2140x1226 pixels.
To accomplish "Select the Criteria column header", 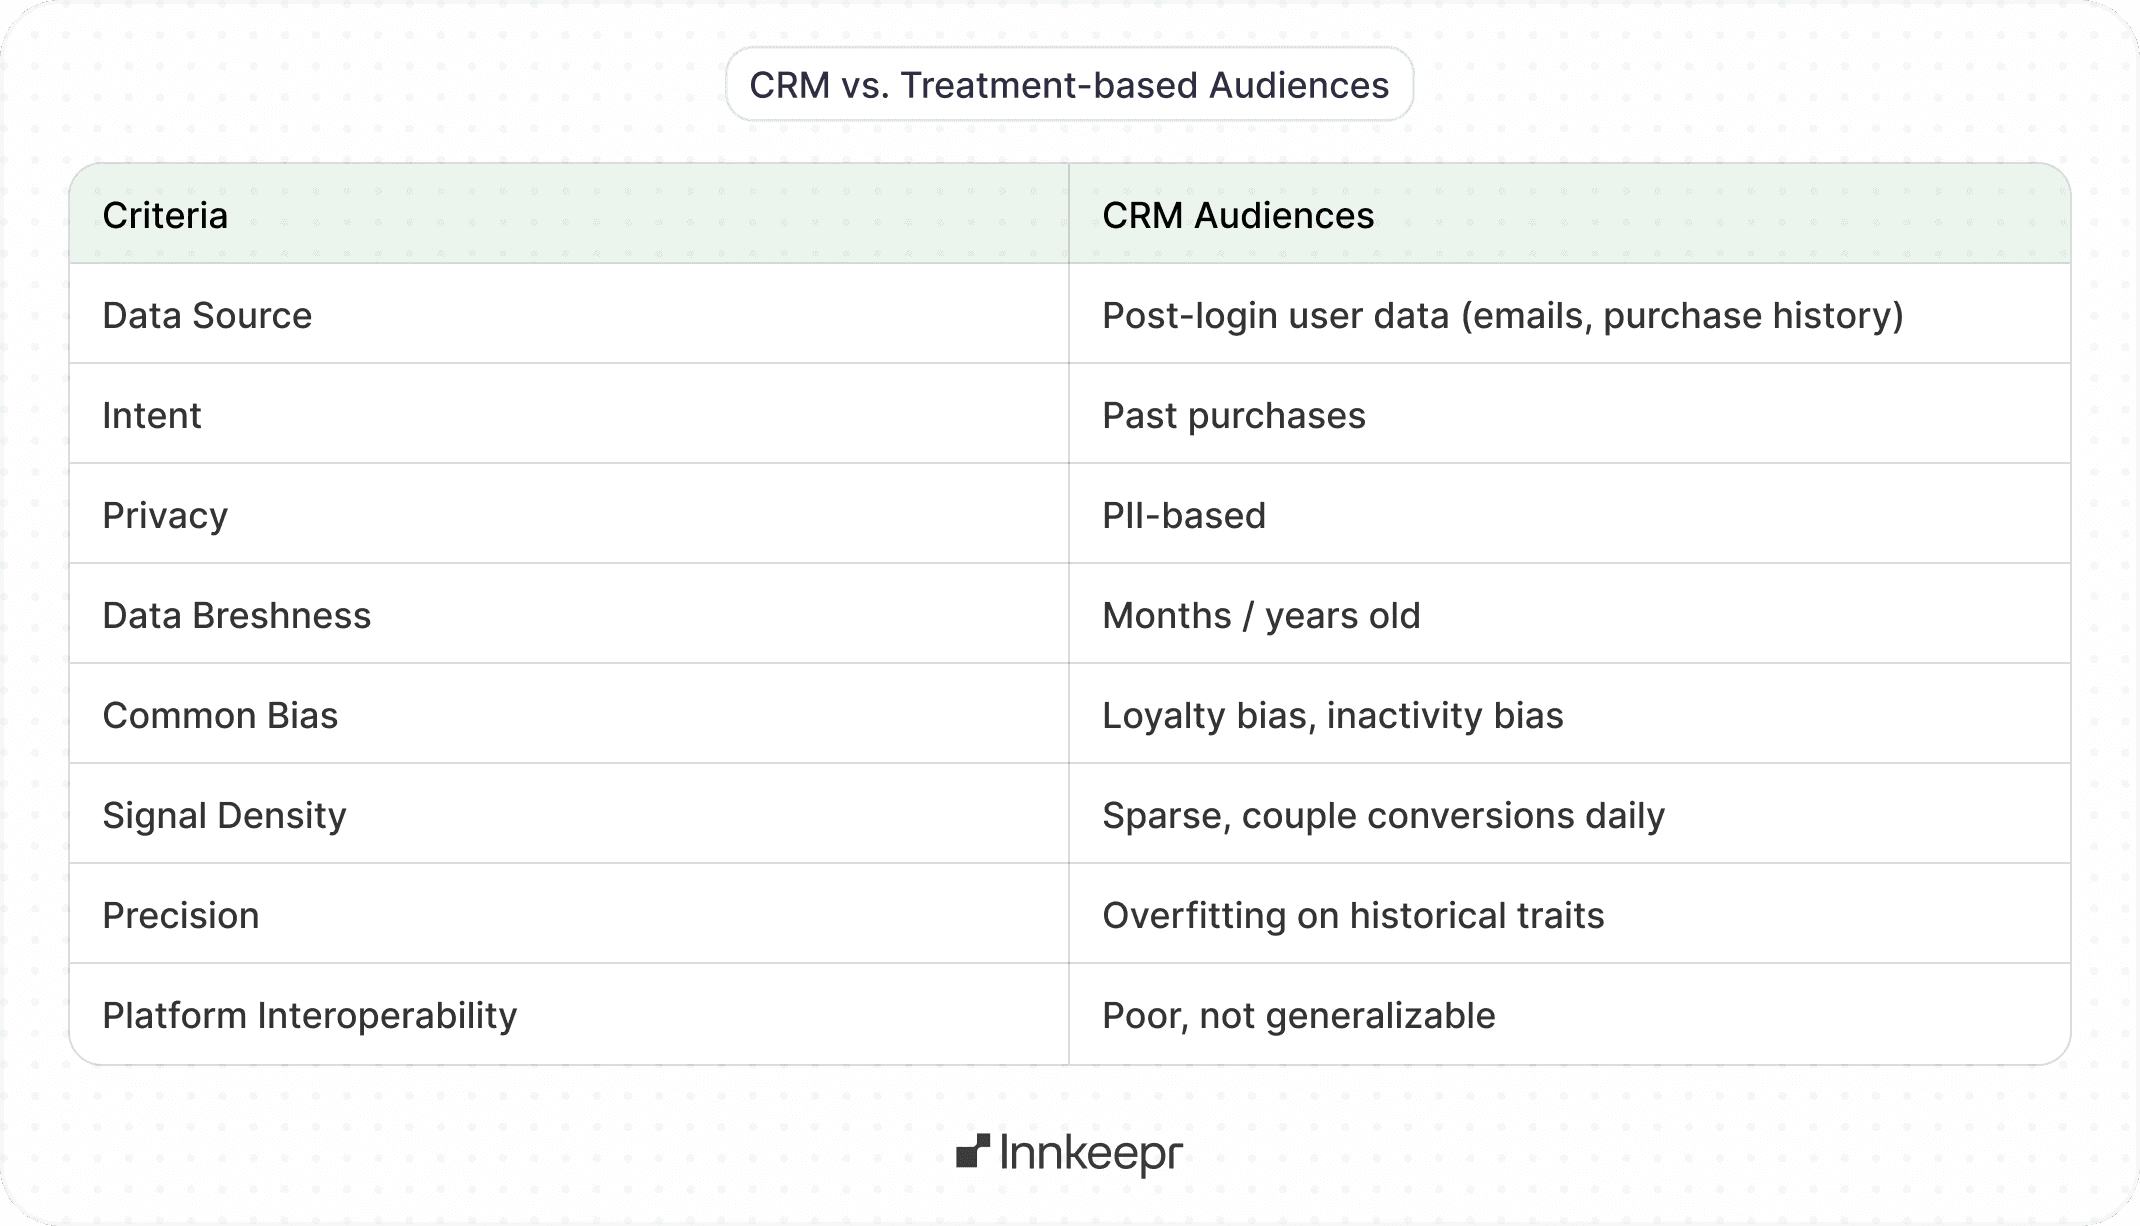I will click(165, 215).
